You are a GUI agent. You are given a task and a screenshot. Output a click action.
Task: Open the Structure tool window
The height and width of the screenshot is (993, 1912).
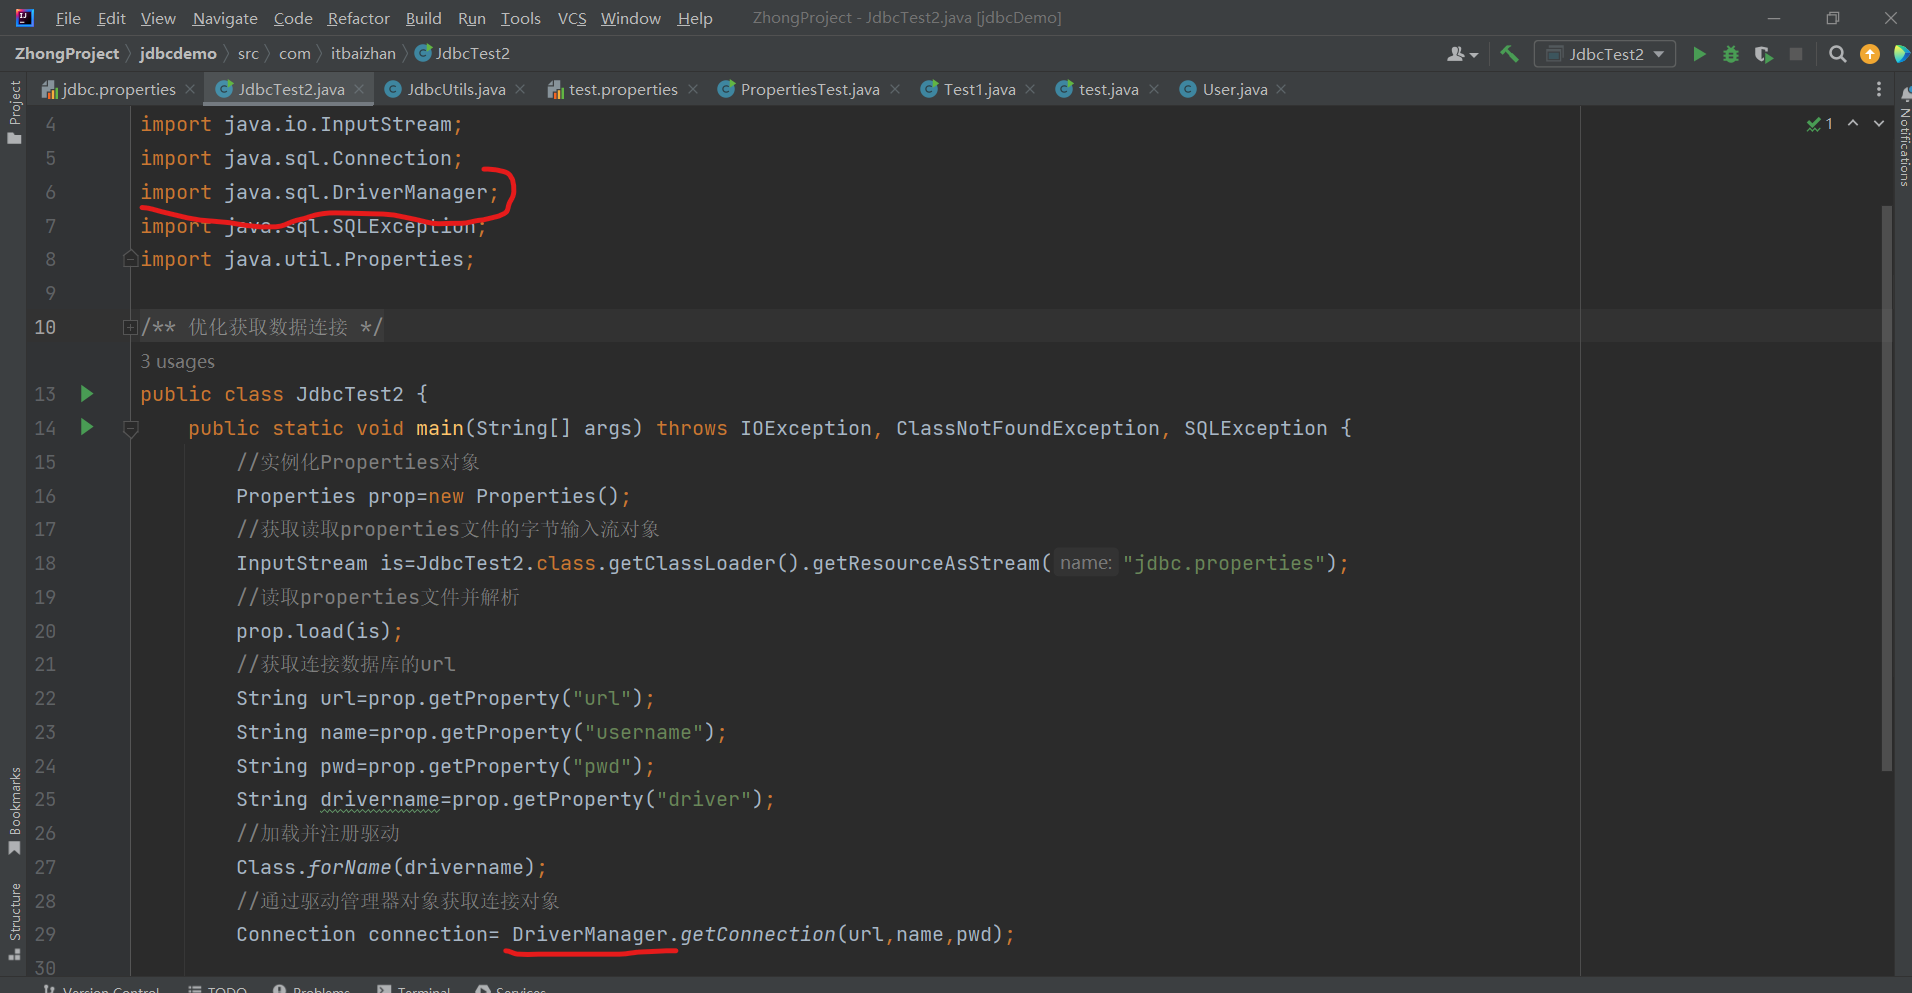14,922
